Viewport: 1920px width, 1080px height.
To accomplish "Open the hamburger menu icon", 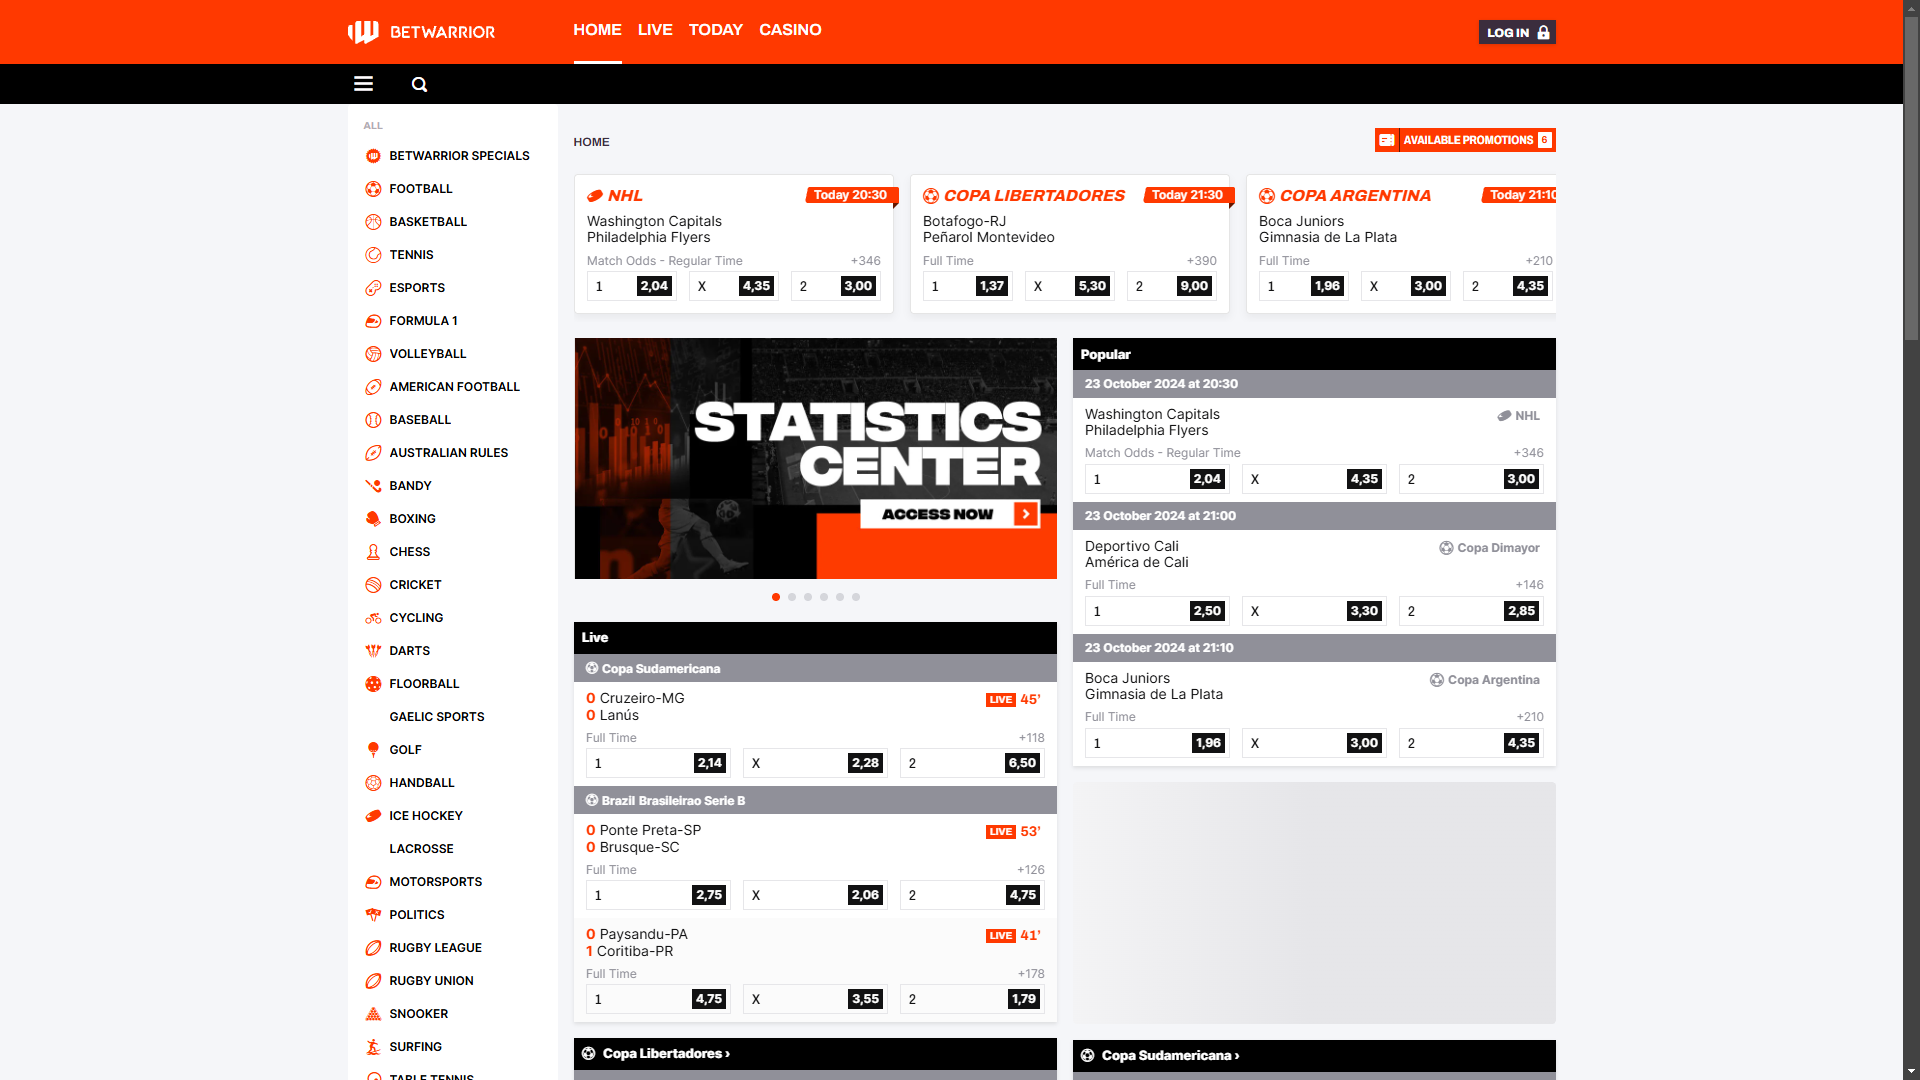I will click(363, 84).
